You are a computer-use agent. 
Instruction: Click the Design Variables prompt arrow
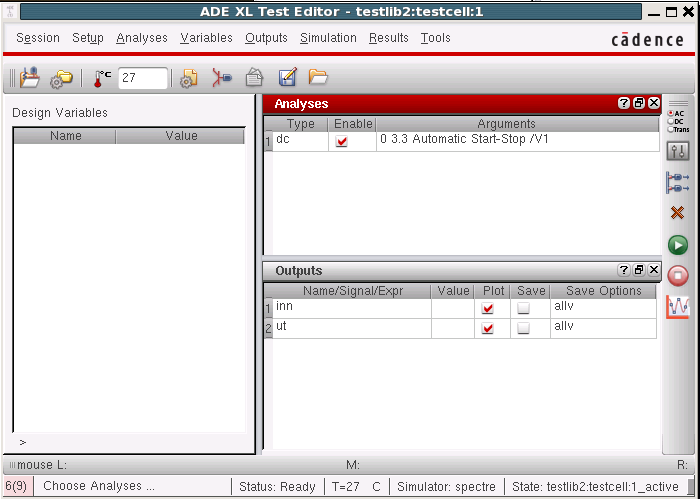[23, 442]
